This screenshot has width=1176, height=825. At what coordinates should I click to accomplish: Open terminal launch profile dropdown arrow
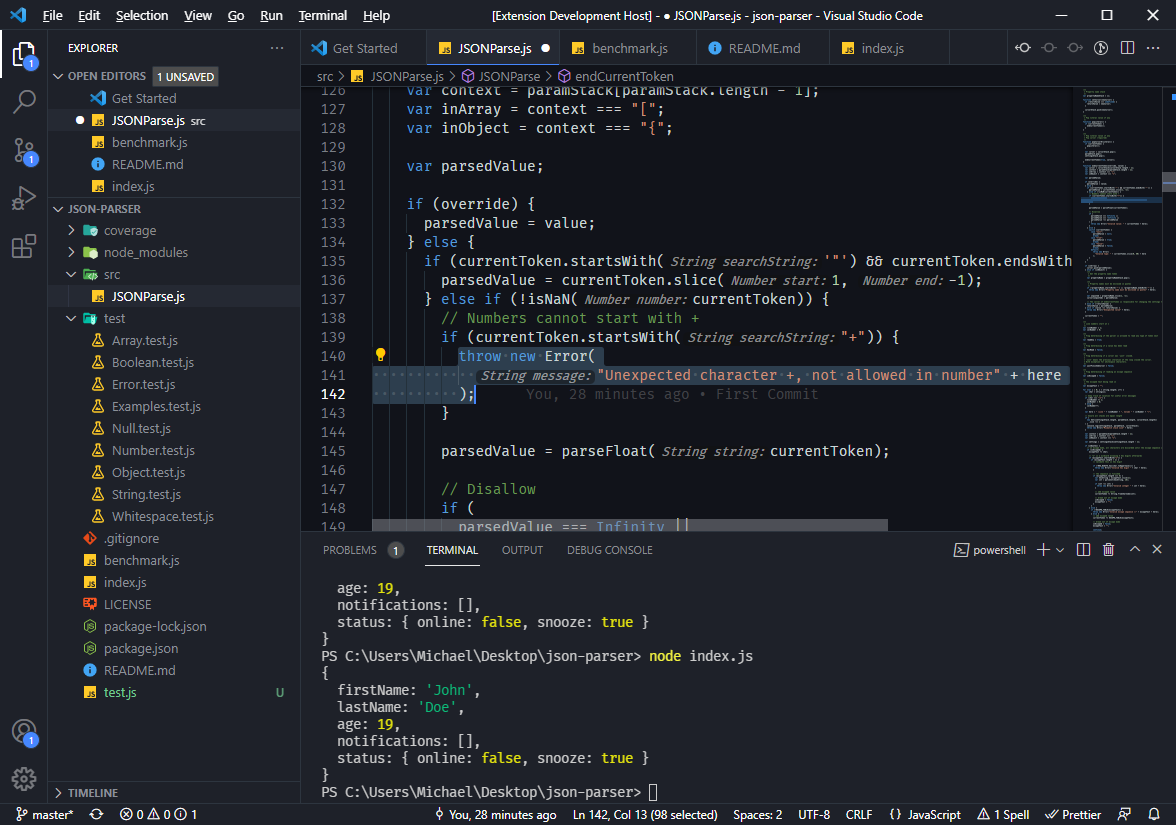pos(1060,550)
